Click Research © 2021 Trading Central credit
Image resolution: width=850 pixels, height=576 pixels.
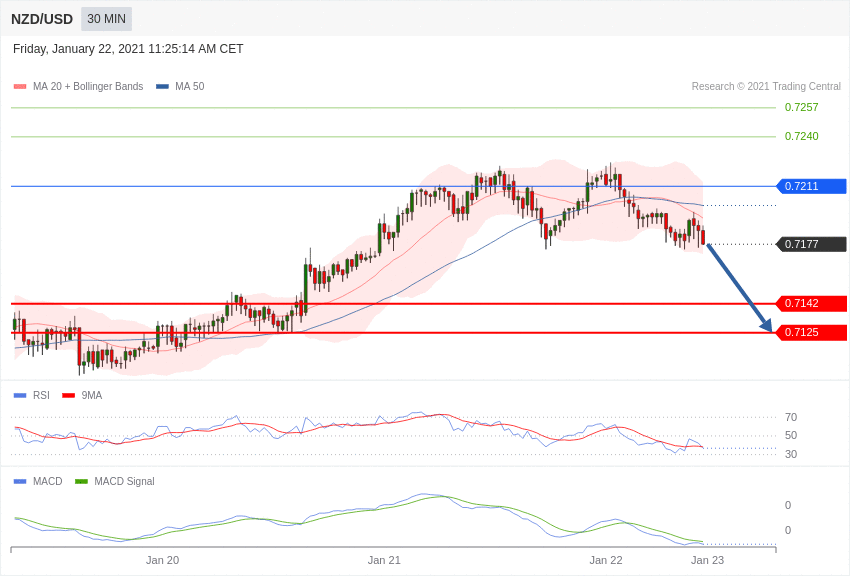766,86
